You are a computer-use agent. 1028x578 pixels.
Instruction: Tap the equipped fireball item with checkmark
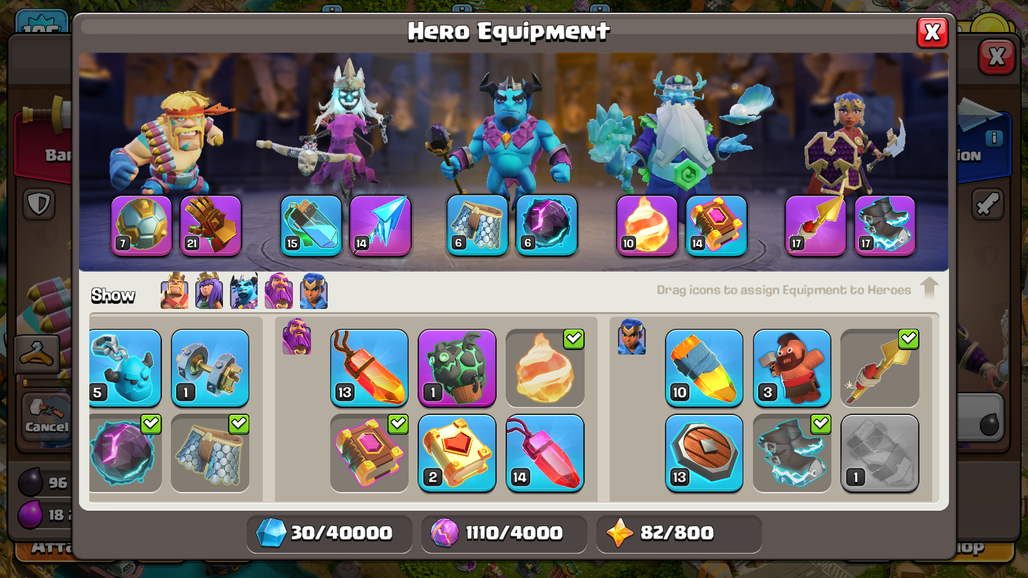point(545,368)
